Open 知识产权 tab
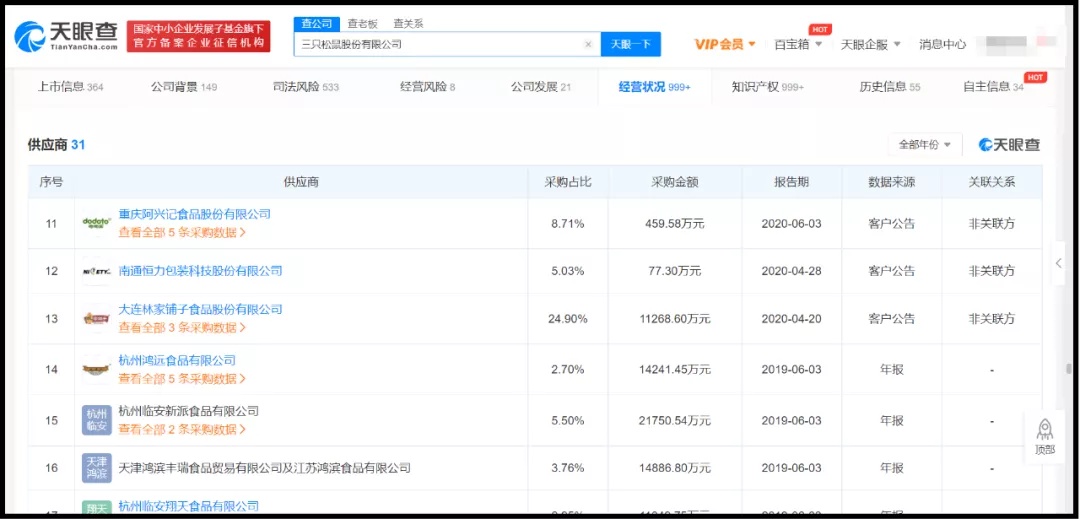 coord(767,87)
